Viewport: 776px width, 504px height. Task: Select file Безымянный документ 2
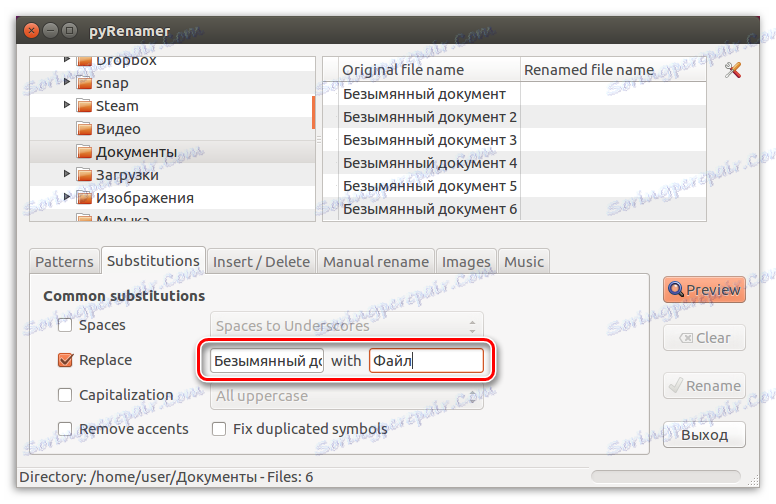(515, 117)
